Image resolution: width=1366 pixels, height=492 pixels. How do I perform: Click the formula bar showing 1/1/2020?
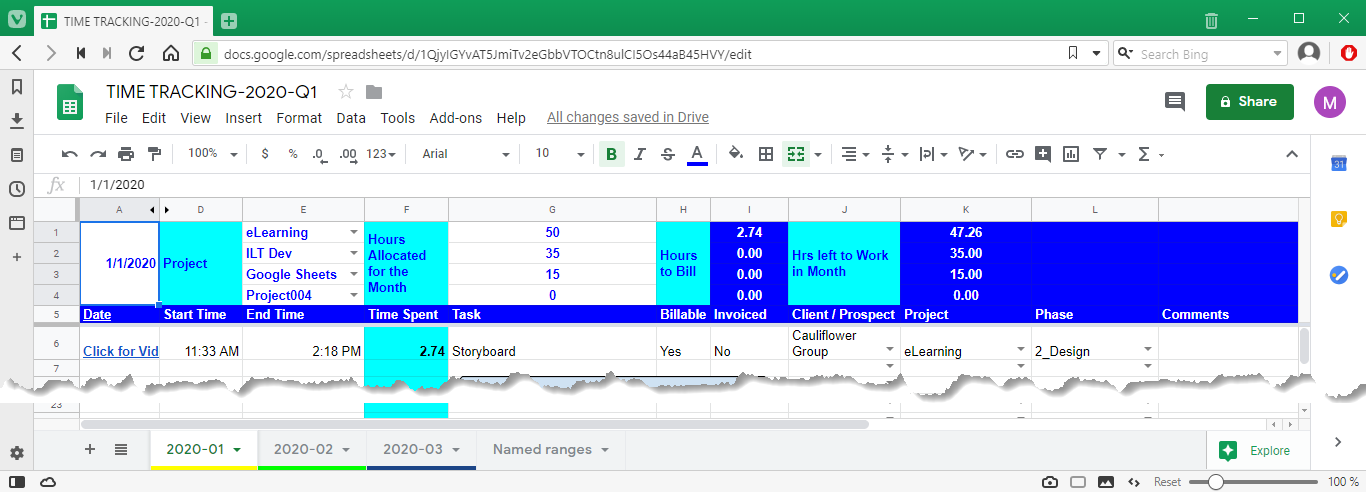click(x=600, y=185)
